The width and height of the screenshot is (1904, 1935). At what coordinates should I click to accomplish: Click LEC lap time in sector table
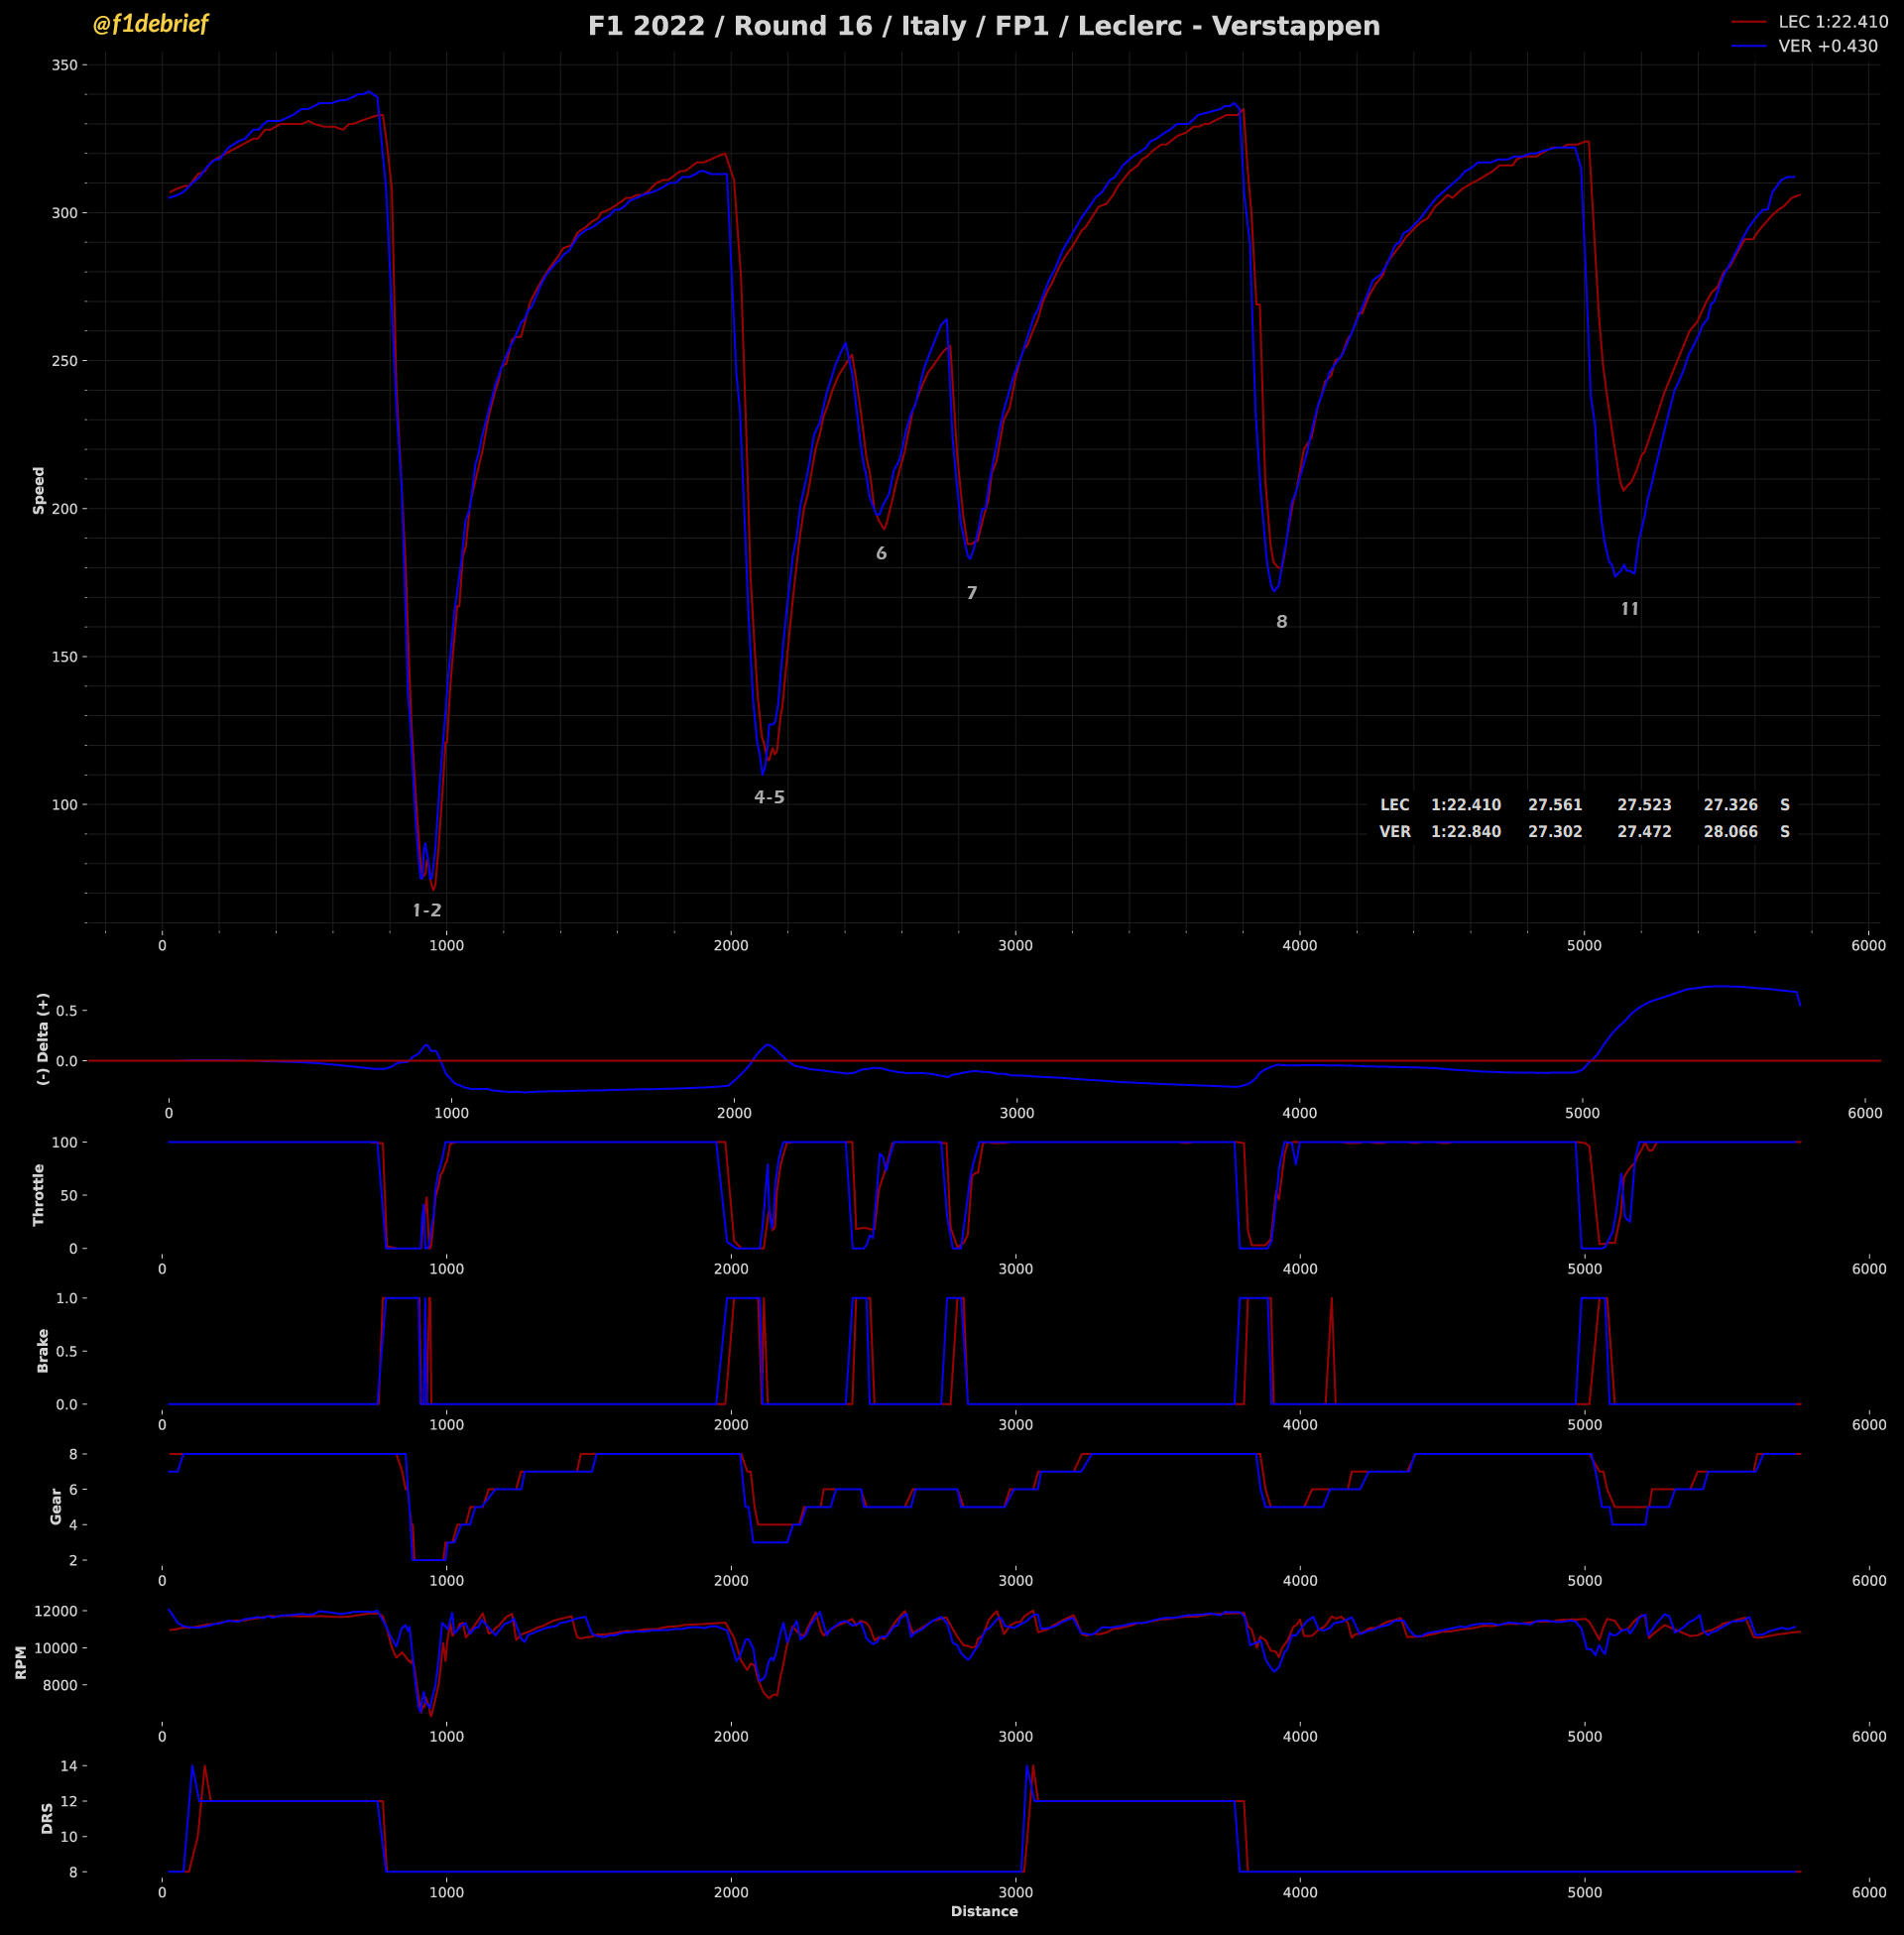coord(1465,805)
